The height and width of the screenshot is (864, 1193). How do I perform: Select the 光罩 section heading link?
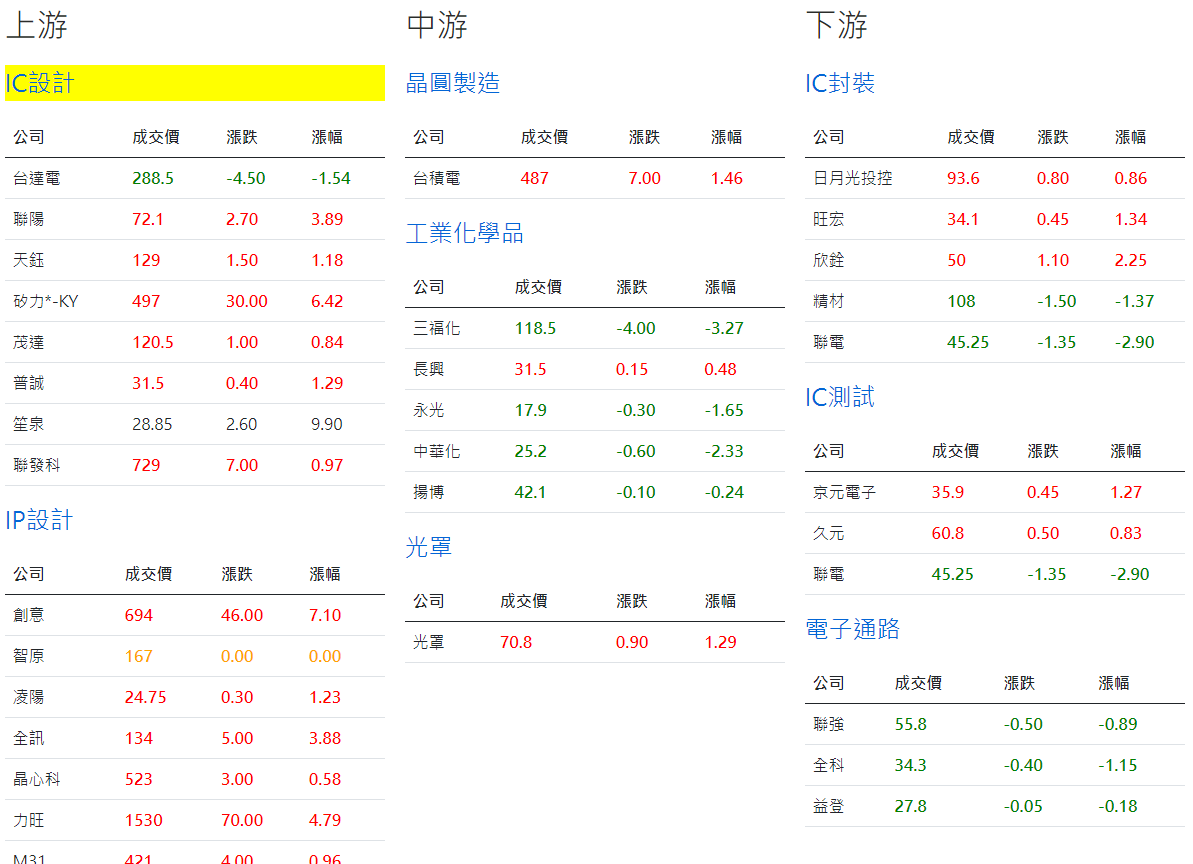click(429, 547)
